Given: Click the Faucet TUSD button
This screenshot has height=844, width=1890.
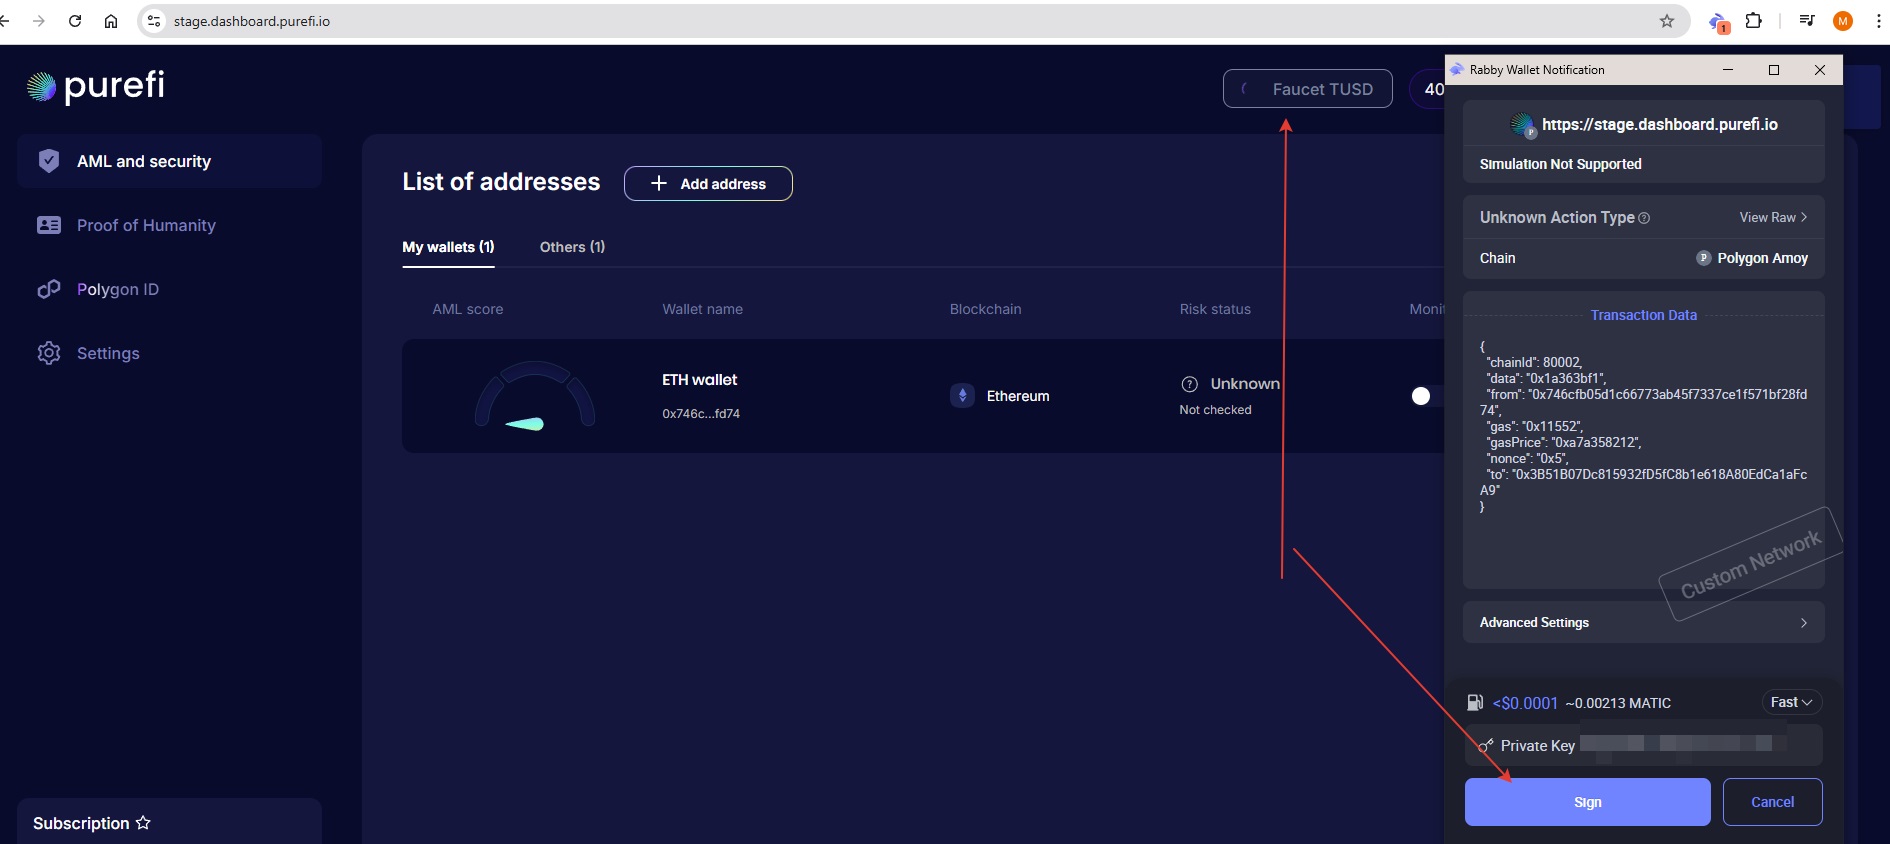Looking at the screenshot, I should [x=1307, y=89].
